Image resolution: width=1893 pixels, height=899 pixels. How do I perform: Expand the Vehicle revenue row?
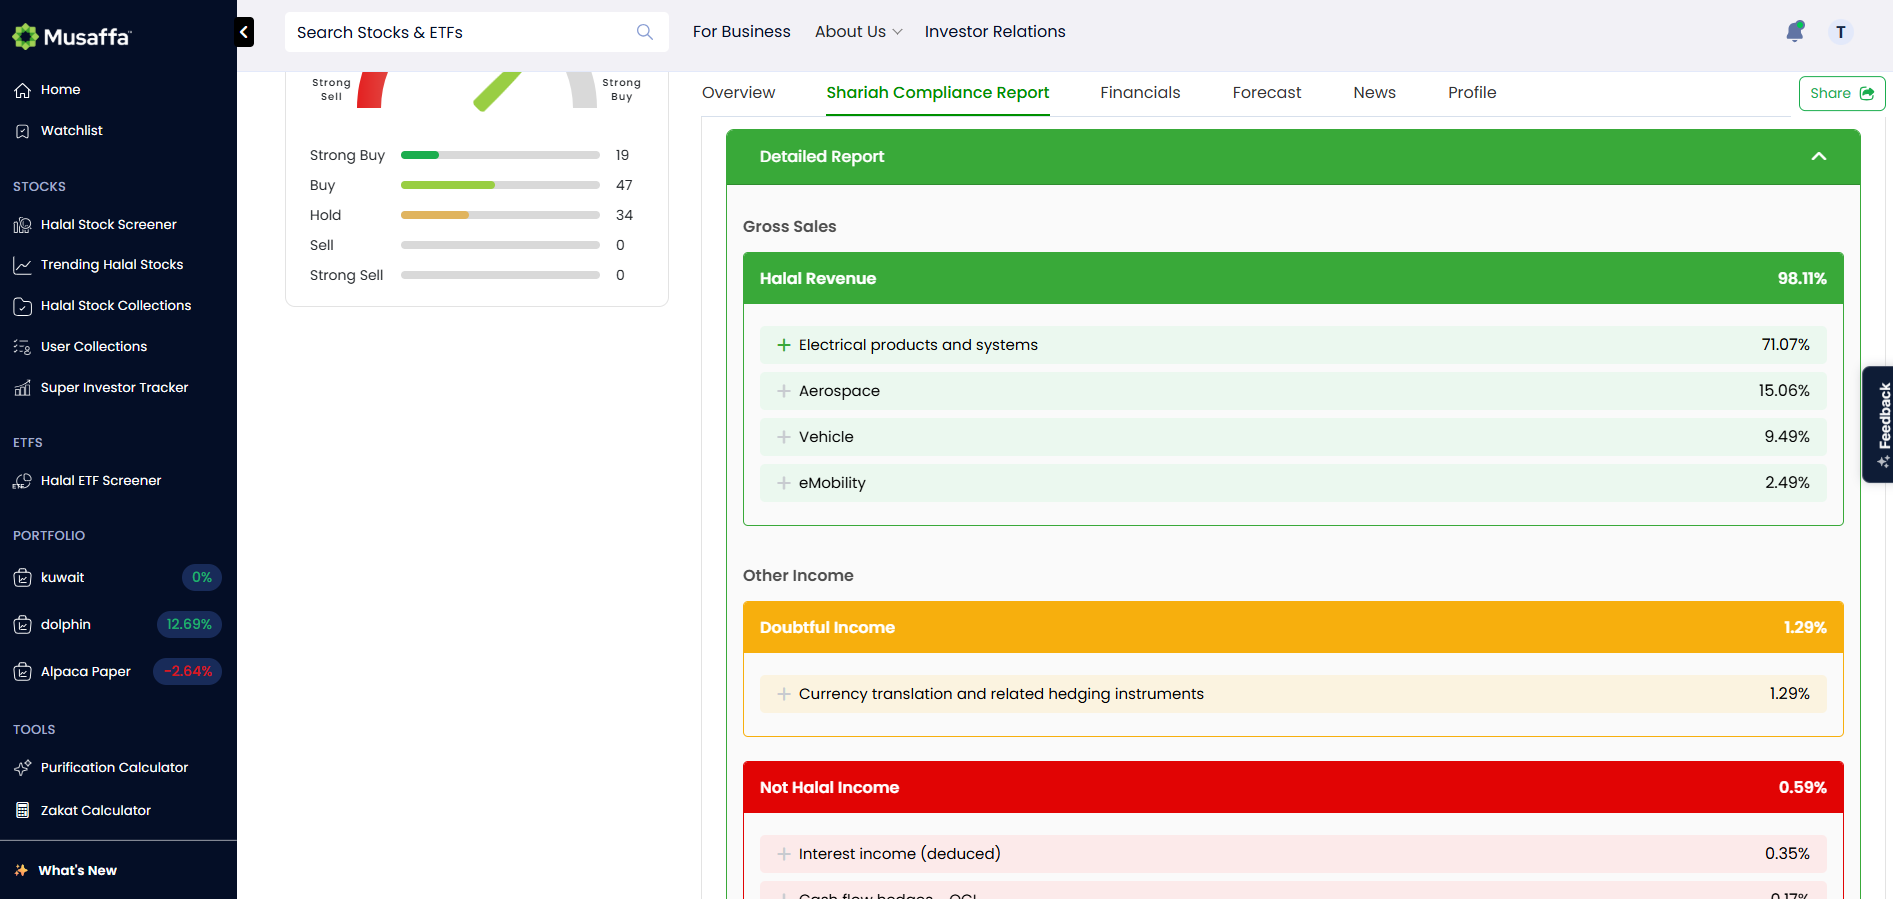(x=784, y=437)
